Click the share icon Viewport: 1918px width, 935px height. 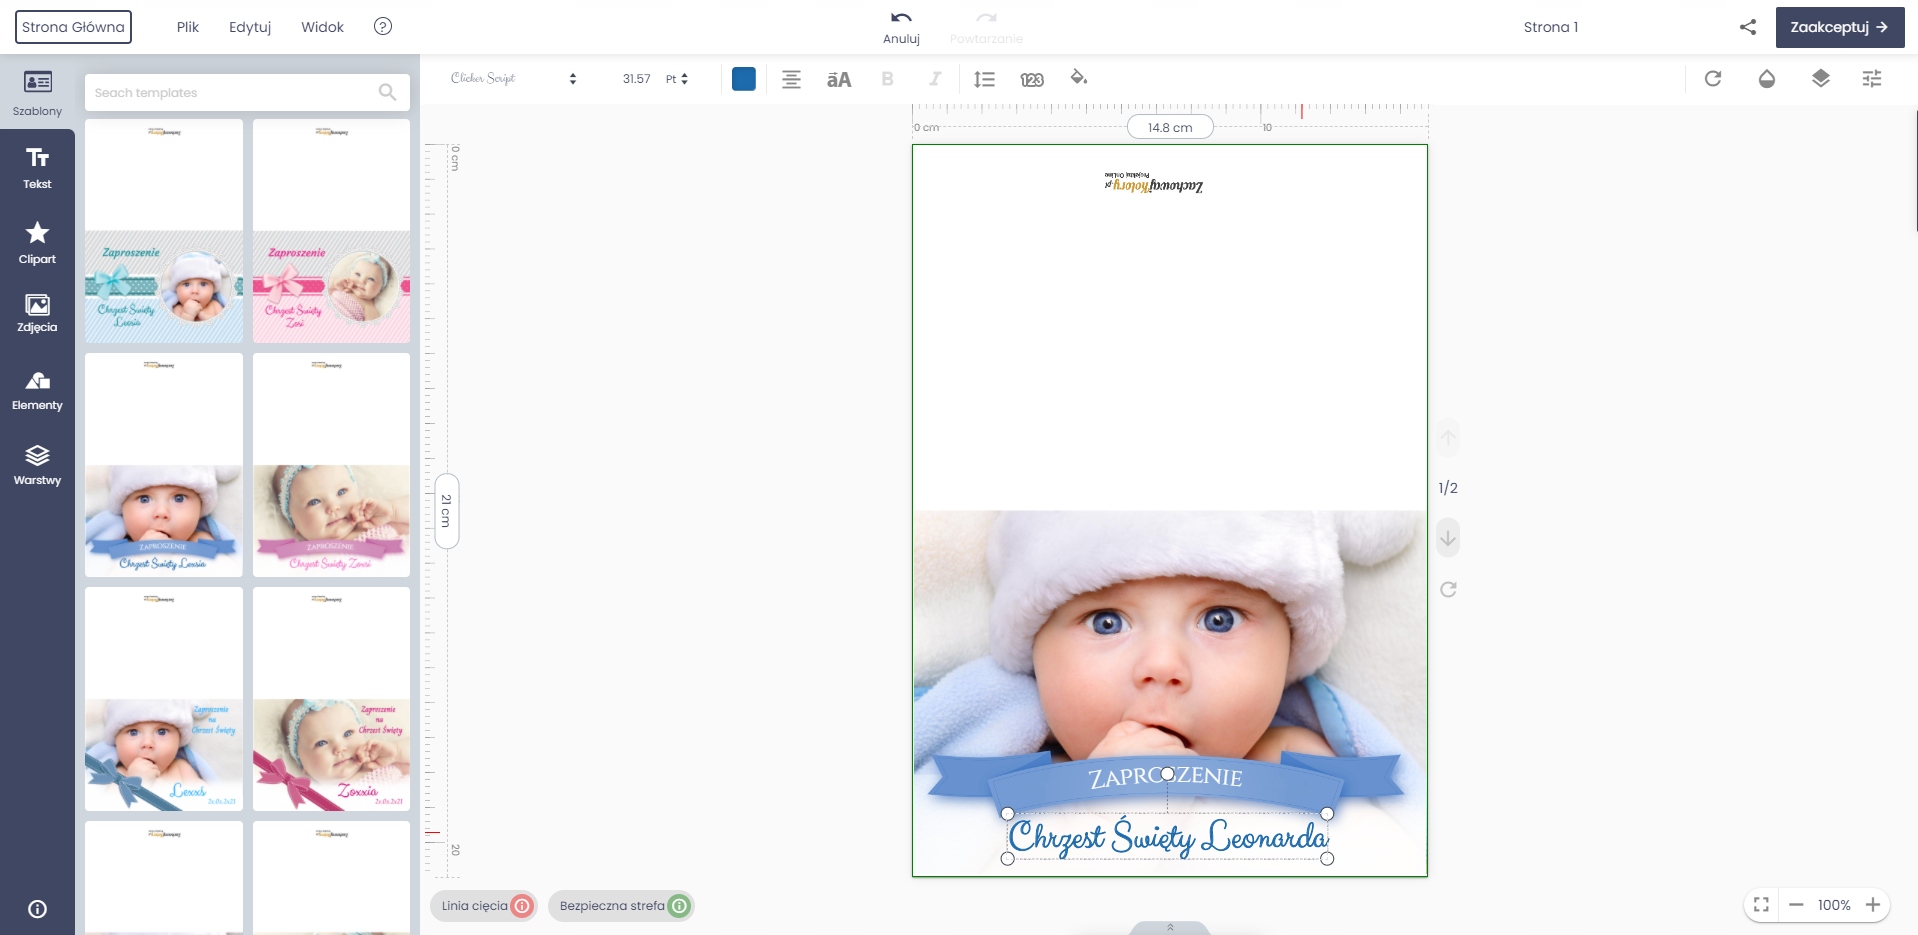click(1747, 27)
